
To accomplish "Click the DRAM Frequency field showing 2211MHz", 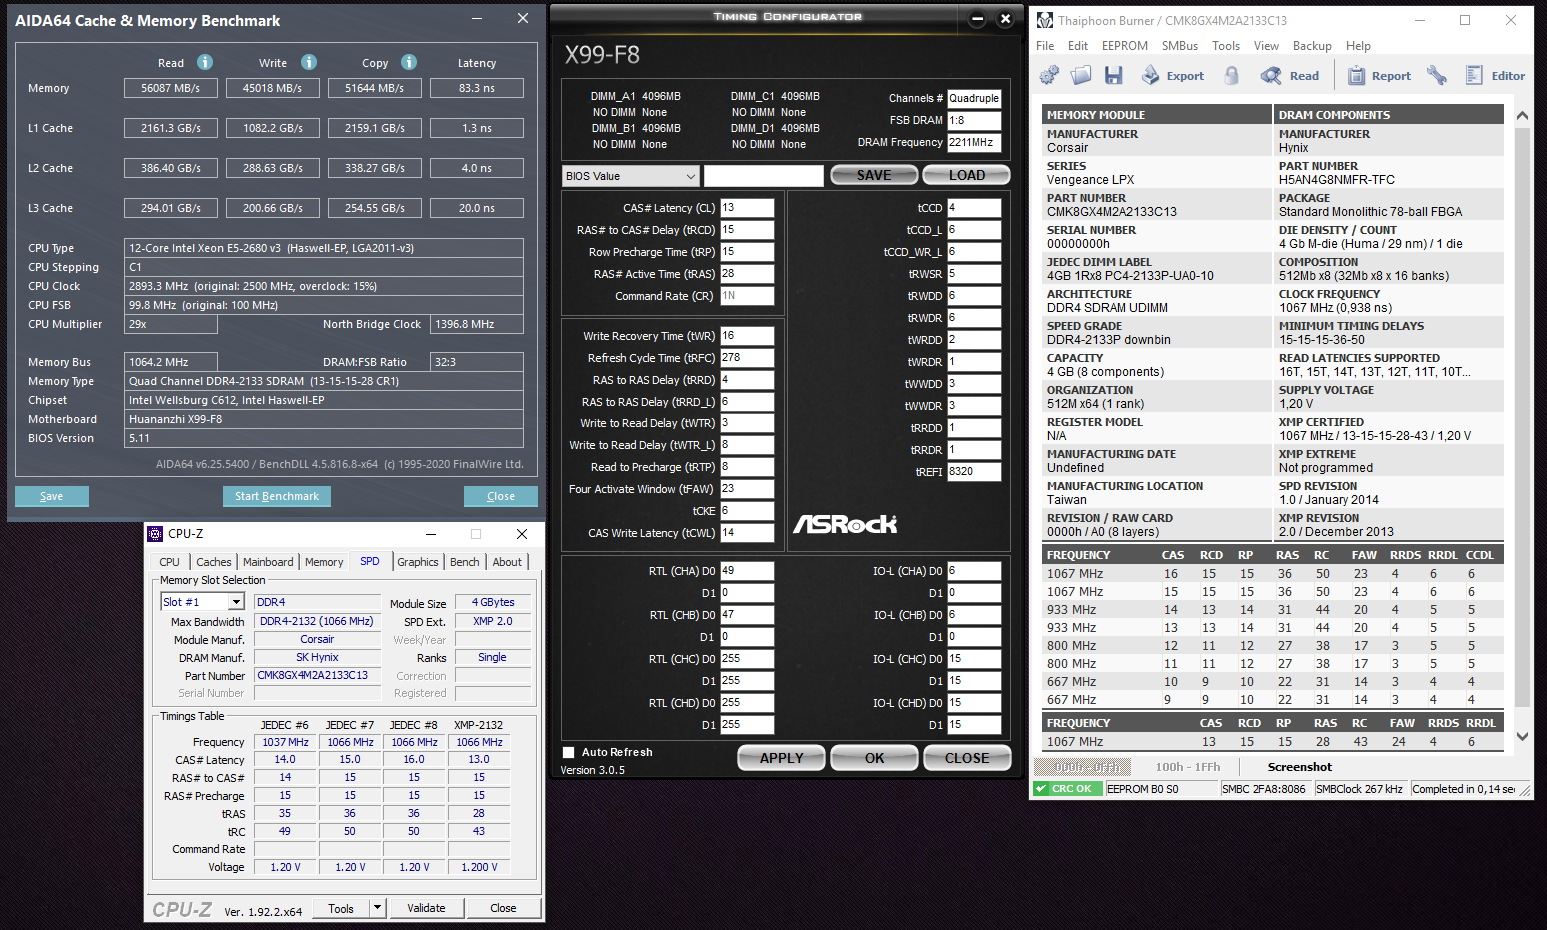I will (974, 142).
